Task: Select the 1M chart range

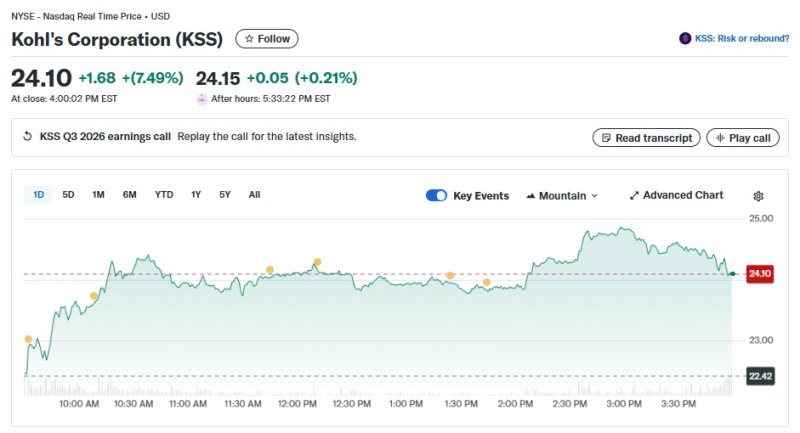Action: 98,195
